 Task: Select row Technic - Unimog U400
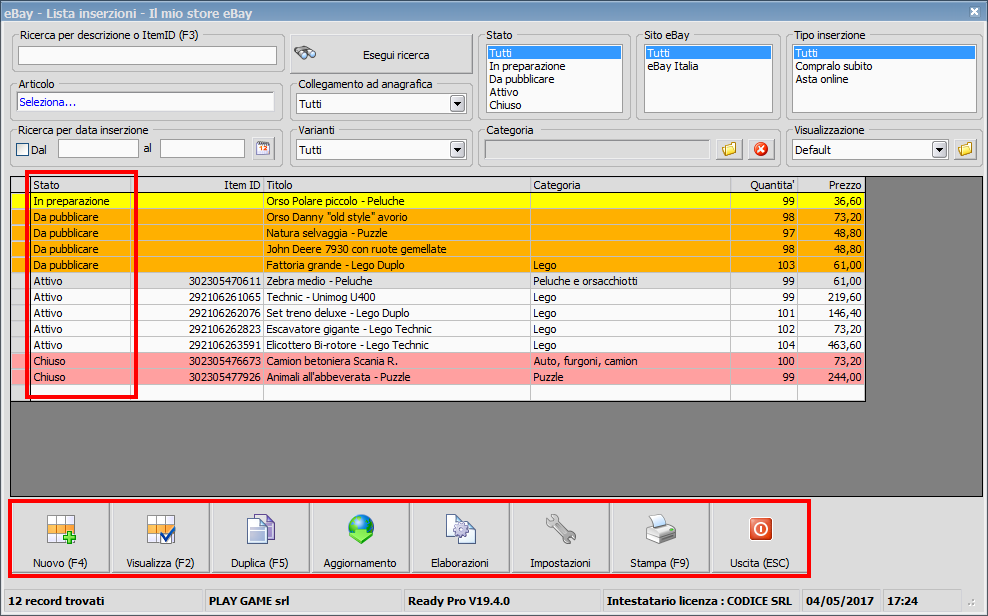point(438,297)
